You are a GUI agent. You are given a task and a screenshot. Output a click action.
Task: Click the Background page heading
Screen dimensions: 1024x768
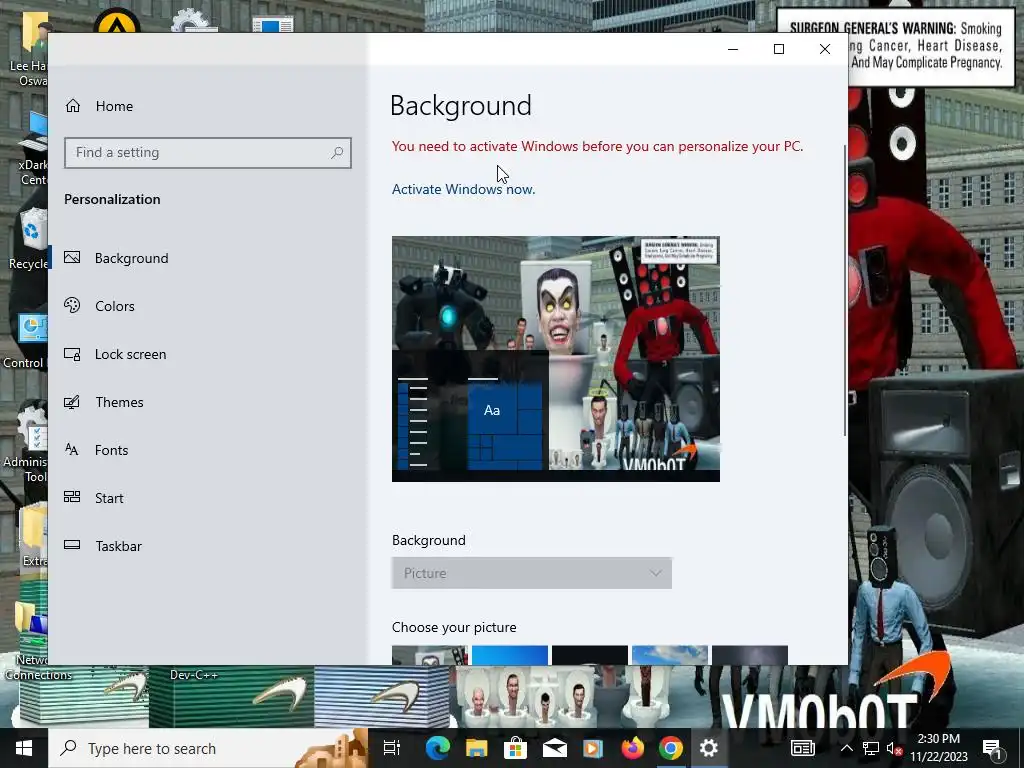(461, 106)
